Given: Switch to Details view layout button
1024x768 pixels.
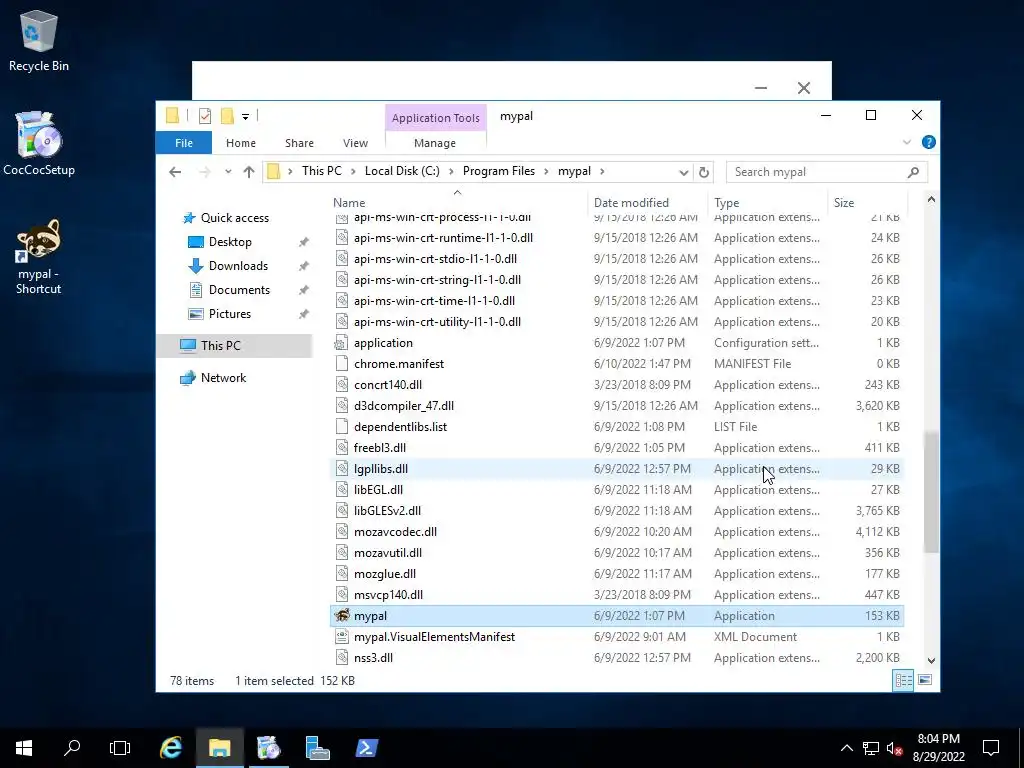Looking at the screenshot, I should coord(903,680).
